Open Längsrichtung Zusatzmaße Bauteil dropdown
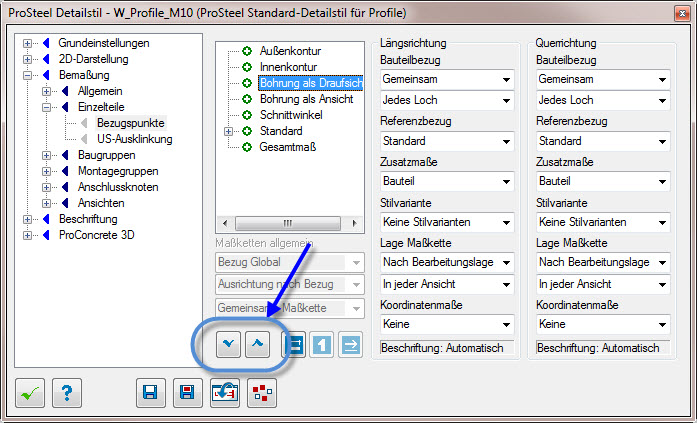Viewport: 697px width, 423px height. [x=447, y=181]
